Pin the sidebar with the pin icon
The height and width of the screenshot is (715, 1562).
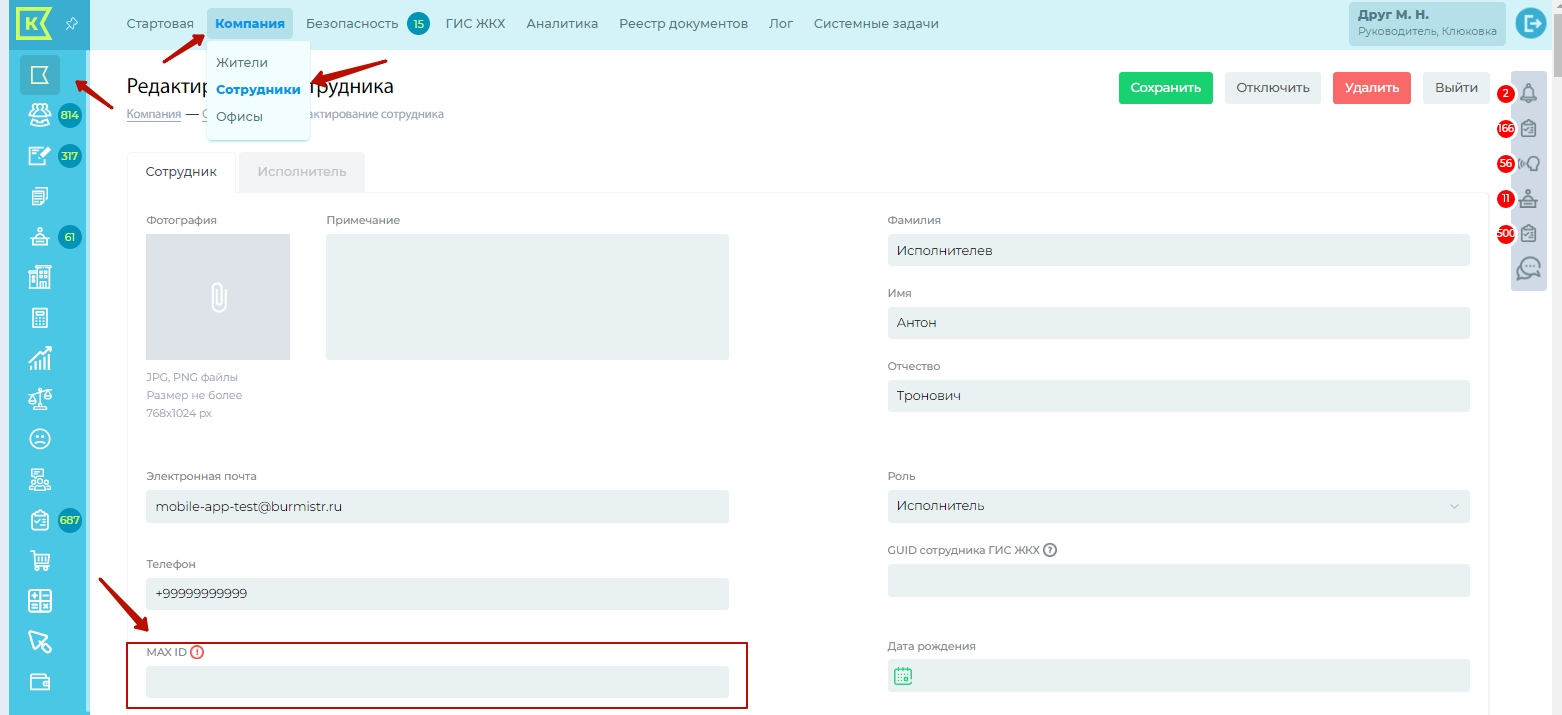click(x=72, y=24)
